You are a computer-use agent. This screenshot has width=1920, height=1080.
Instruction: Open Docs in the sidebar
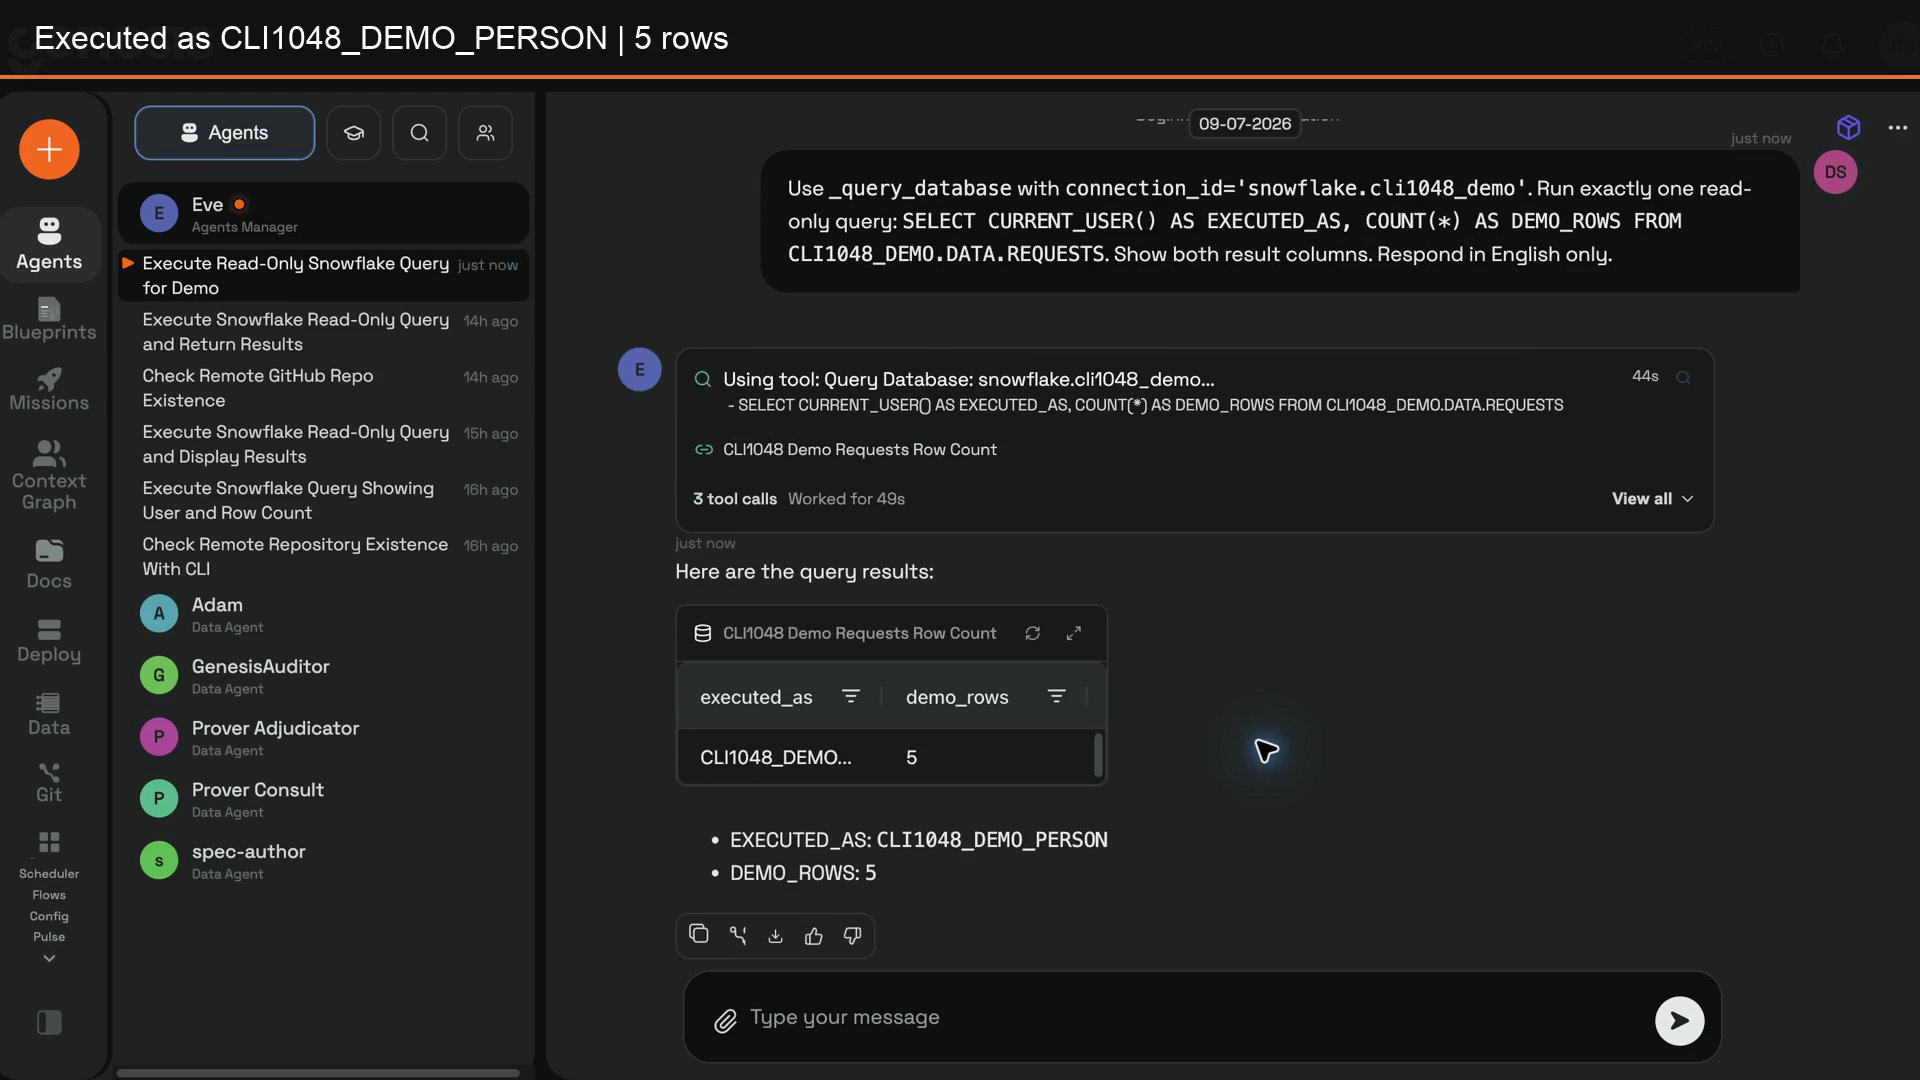(49, 564)
